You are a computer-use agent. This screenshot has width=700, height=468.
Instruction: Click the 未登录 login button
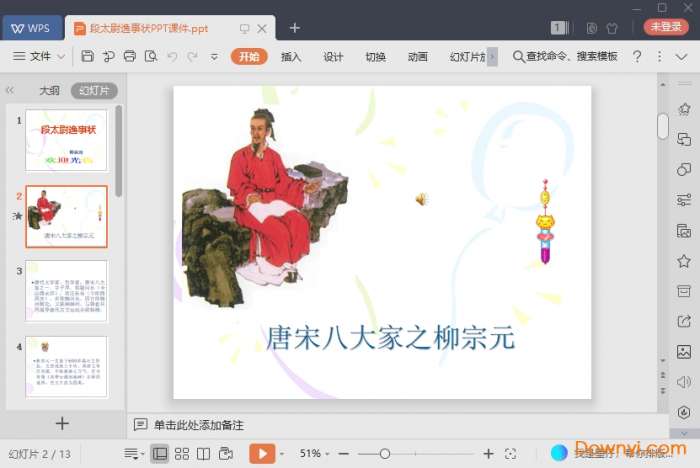click(x=666, y=27)
